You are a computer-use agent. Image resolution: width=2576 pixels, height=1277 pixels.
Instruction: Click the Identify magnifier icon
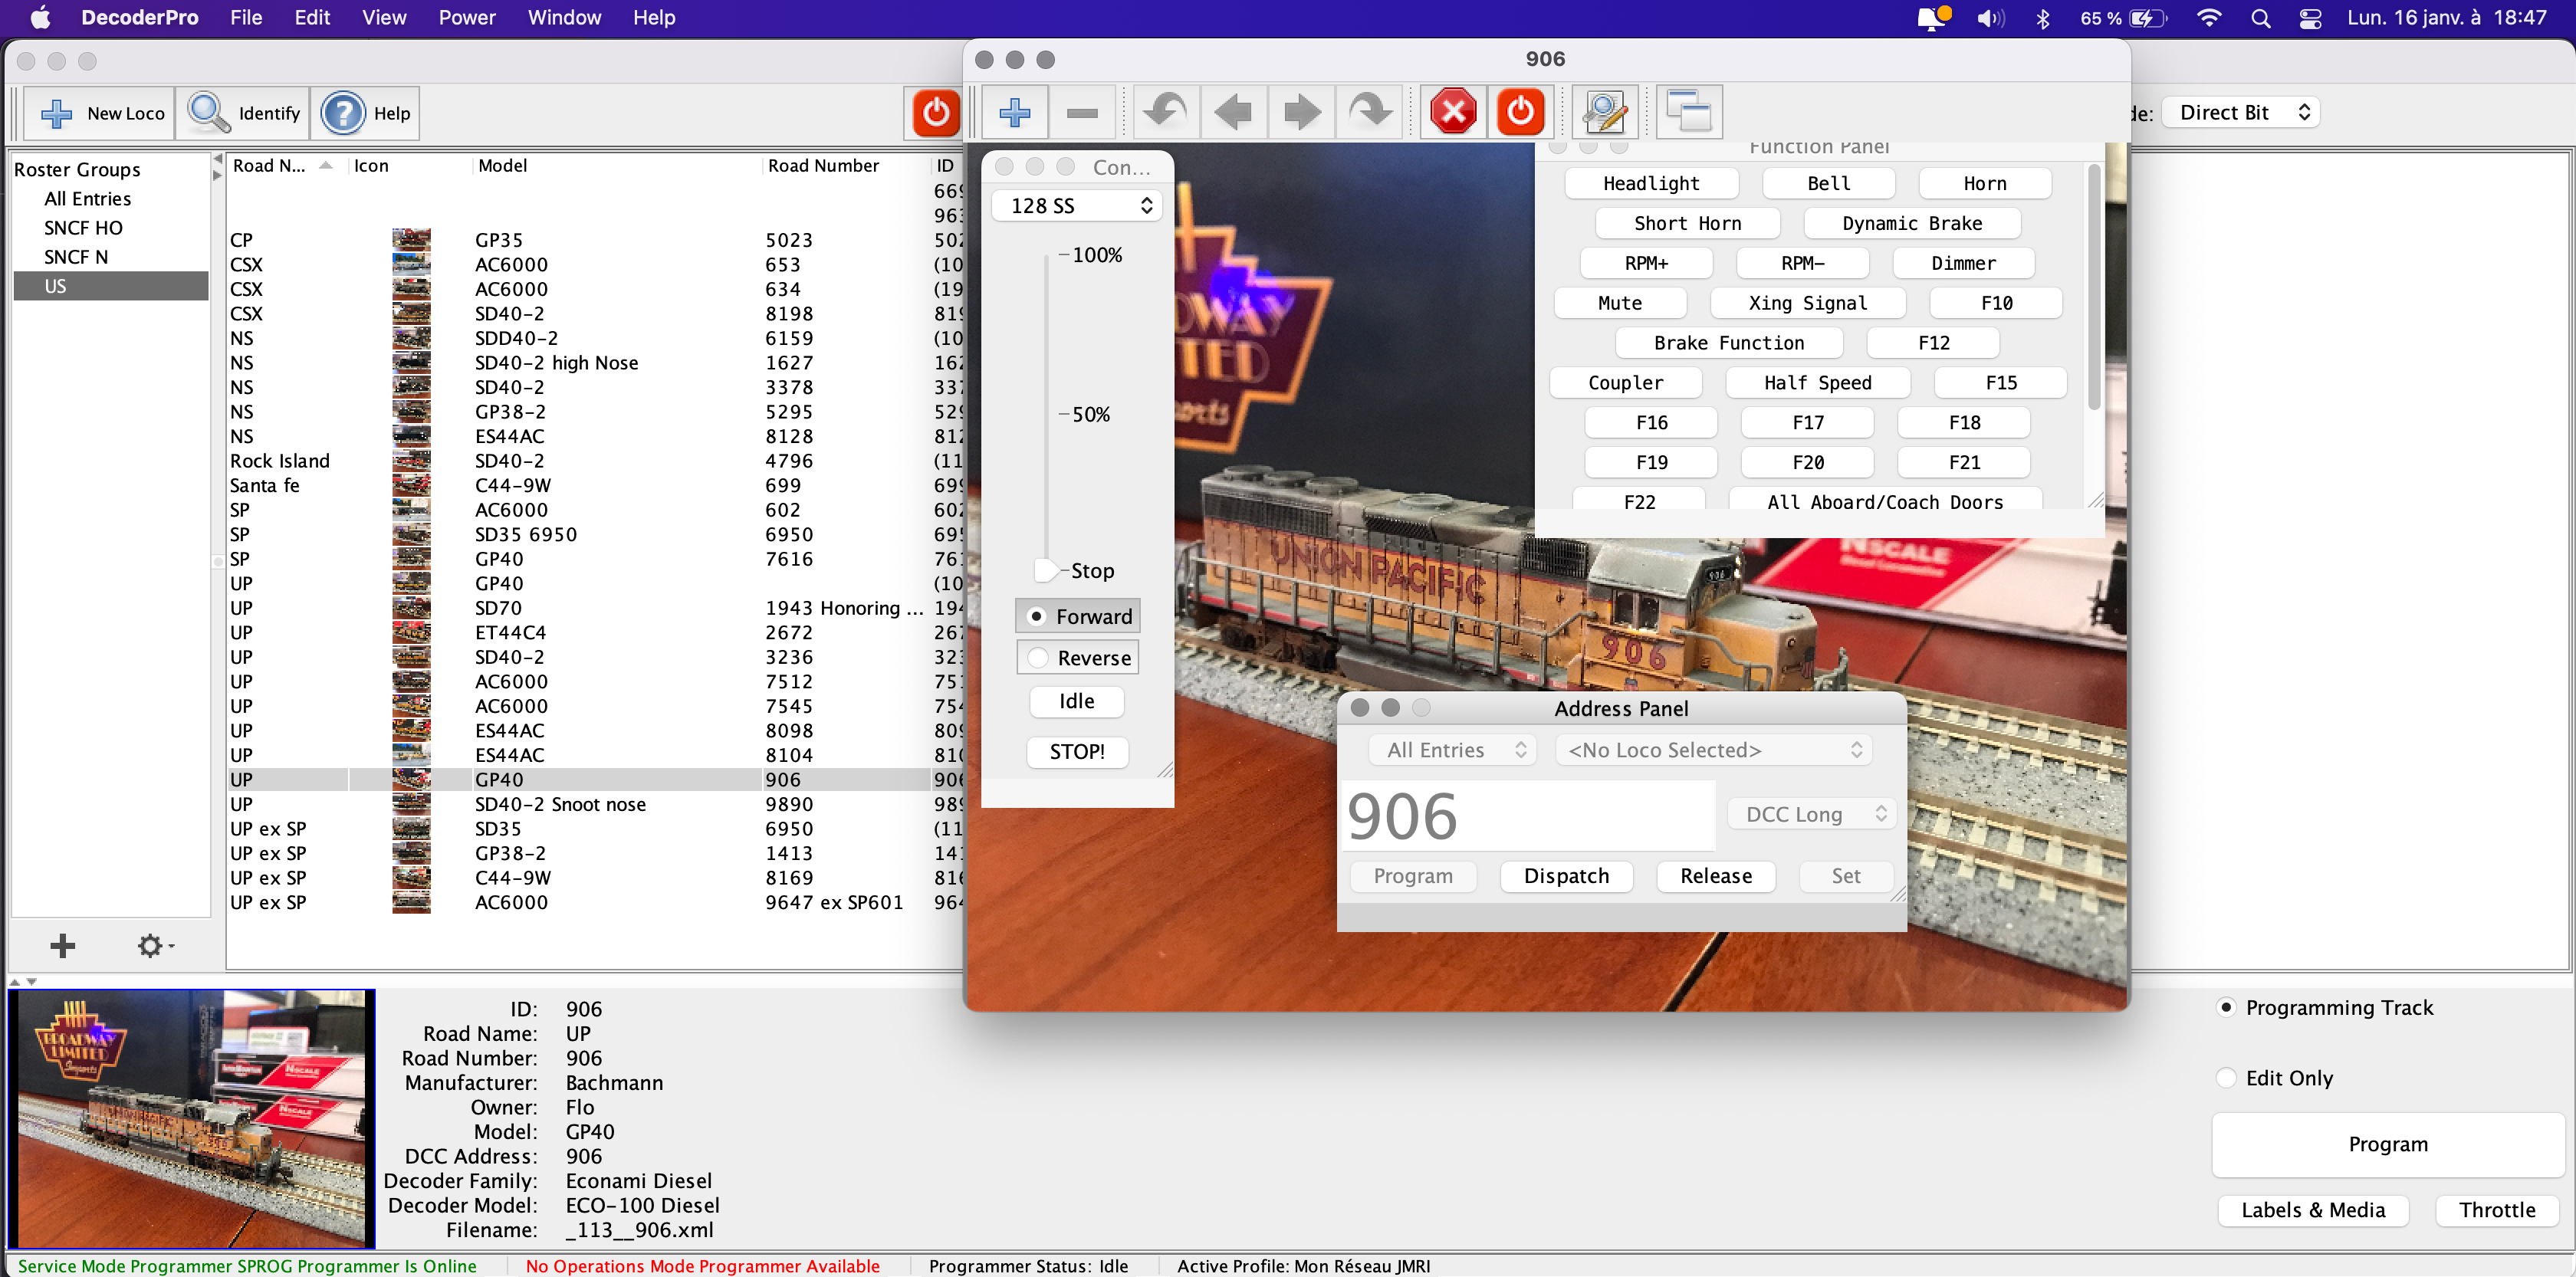[208, 113]
